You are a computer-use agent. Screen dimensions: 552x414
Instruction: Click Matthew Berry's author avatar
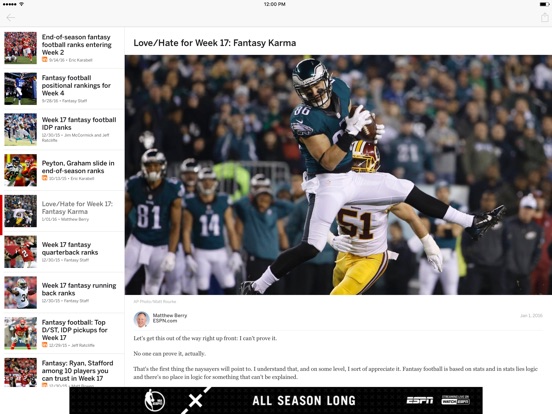point(142,319)
